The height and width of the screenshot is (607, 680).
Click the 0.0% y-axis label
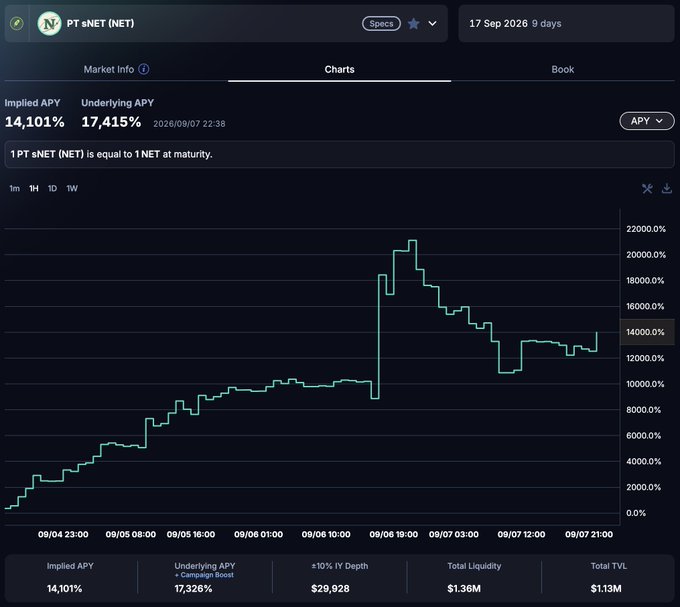[636, 513]
